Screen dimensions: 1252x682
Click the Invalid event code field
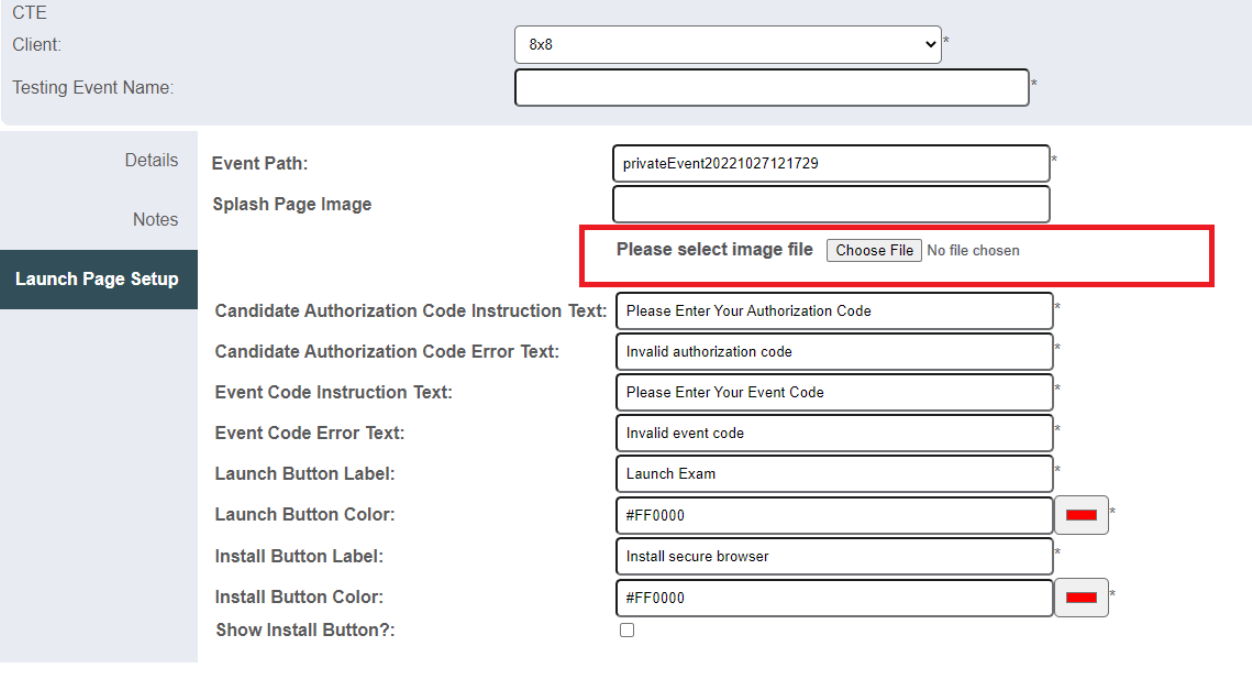pyautogui.click(x=833, y=433)
